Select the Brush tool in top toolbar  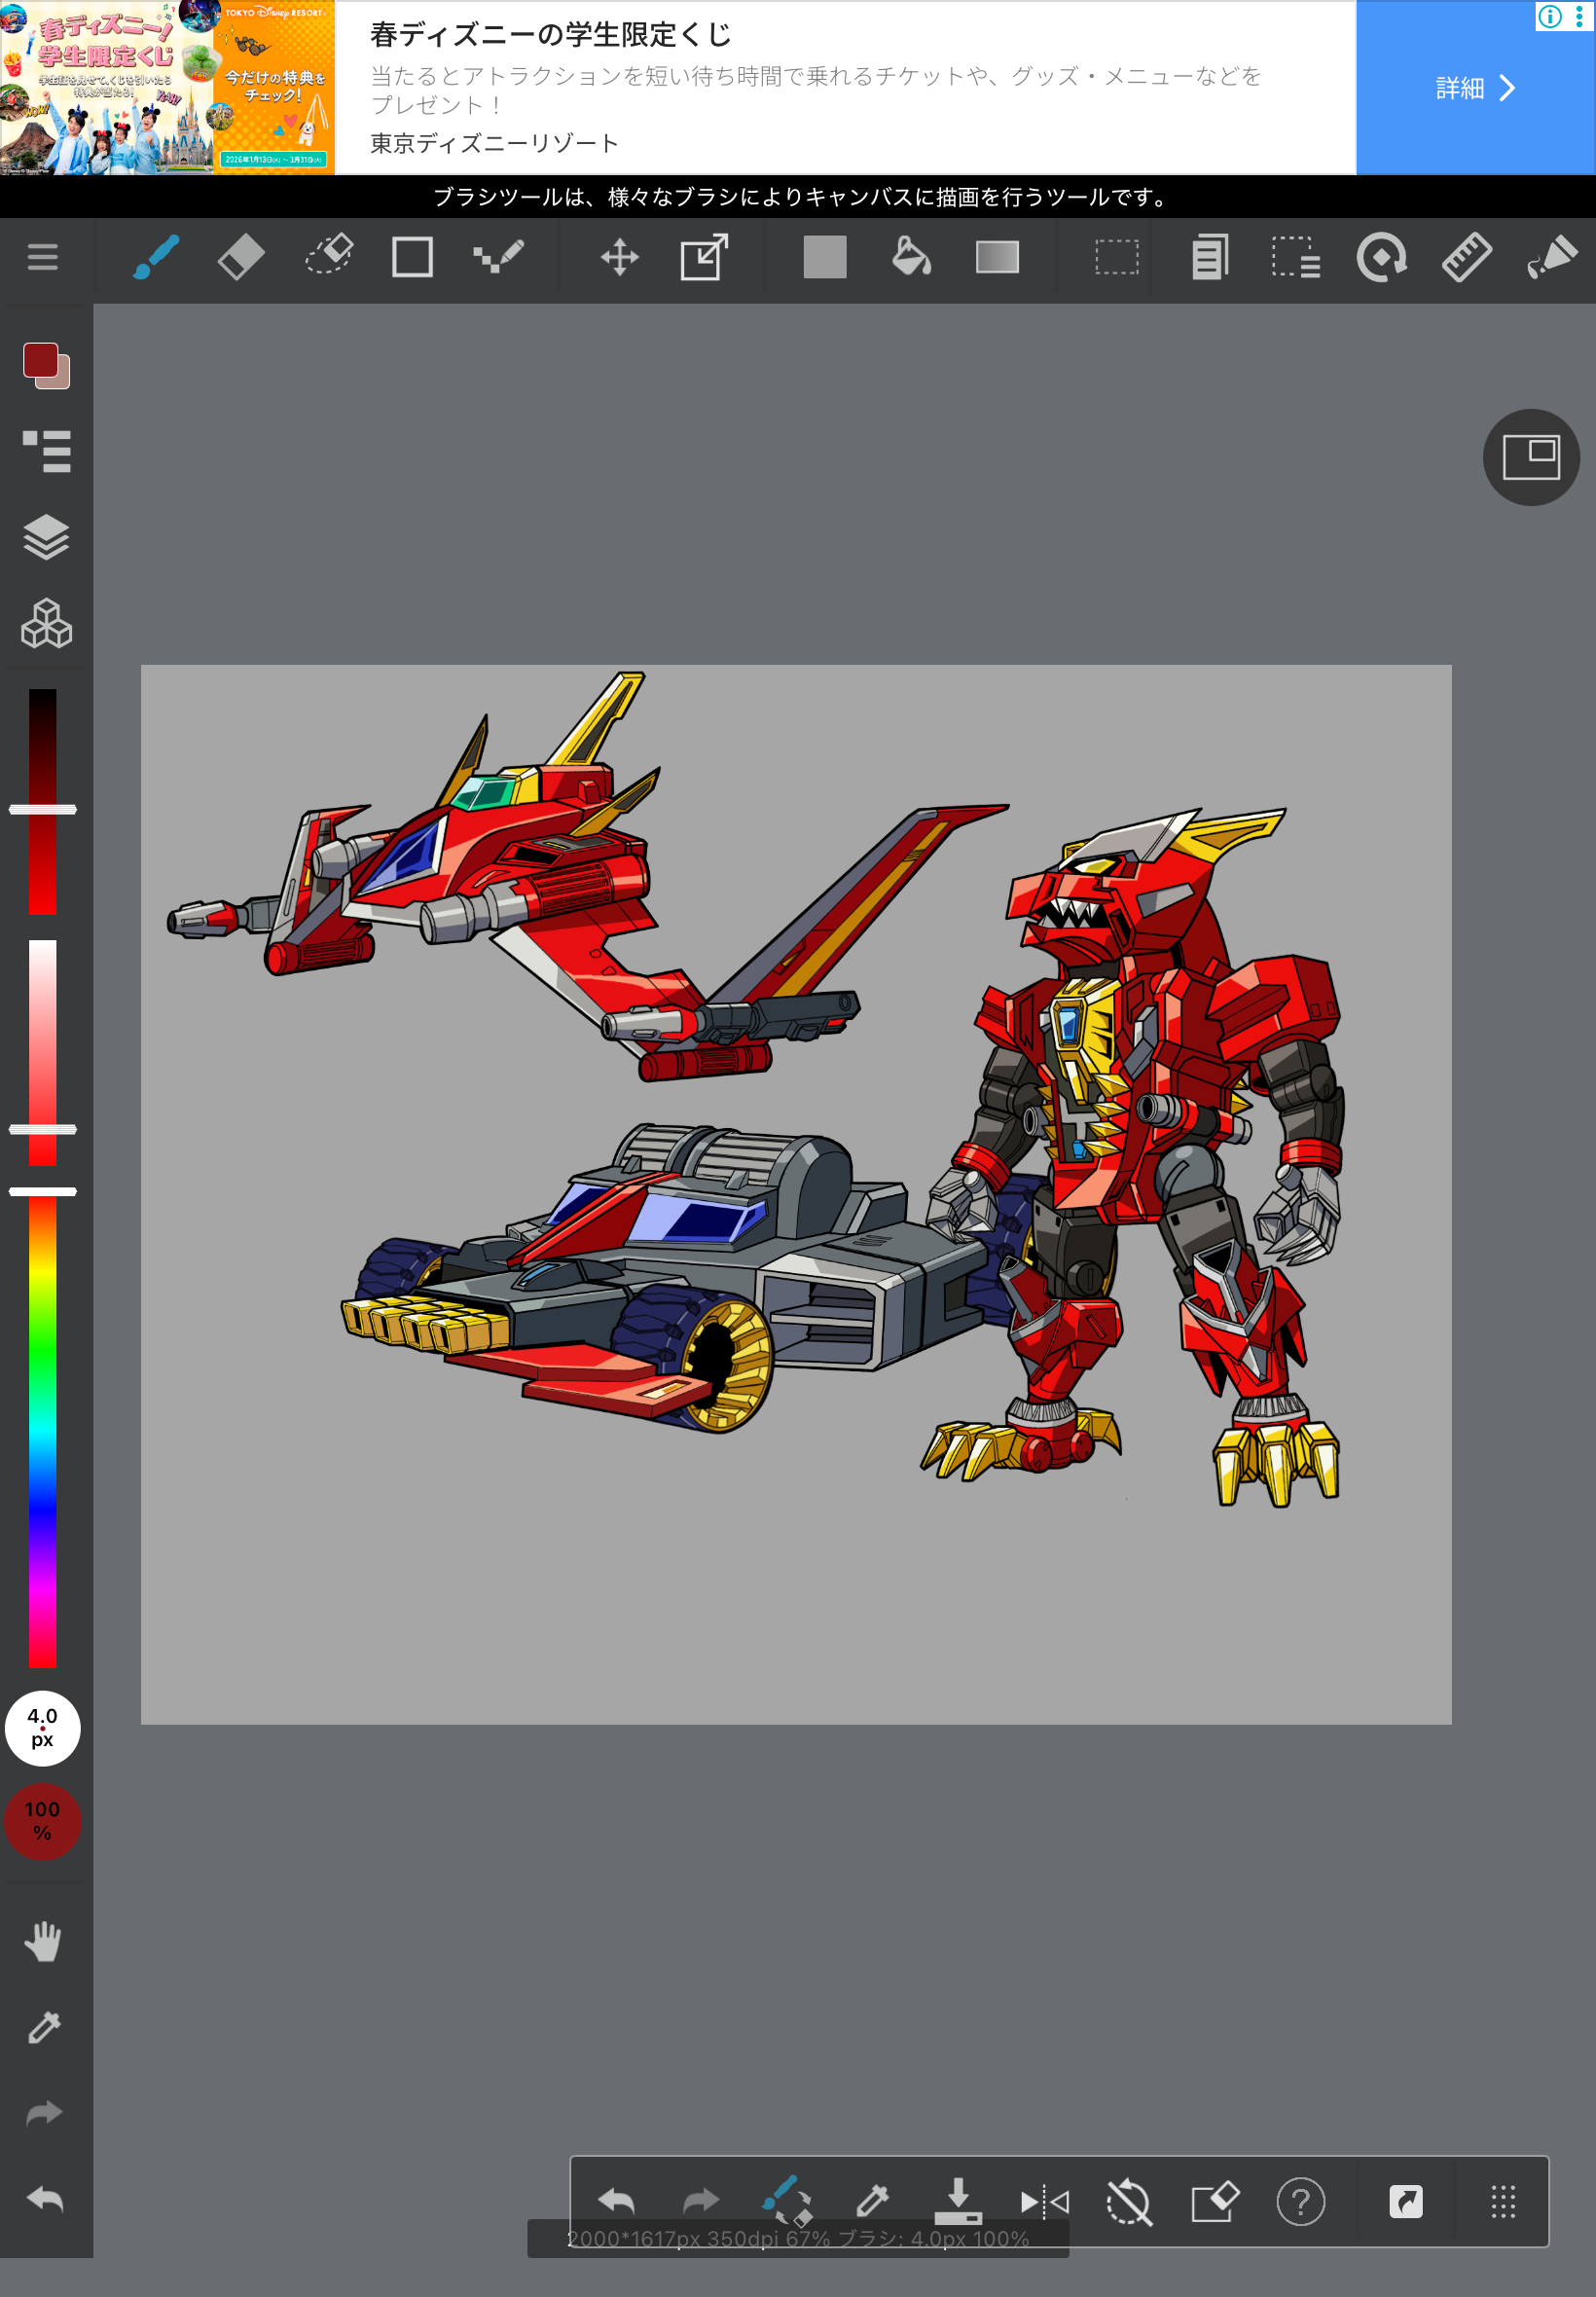156,258
